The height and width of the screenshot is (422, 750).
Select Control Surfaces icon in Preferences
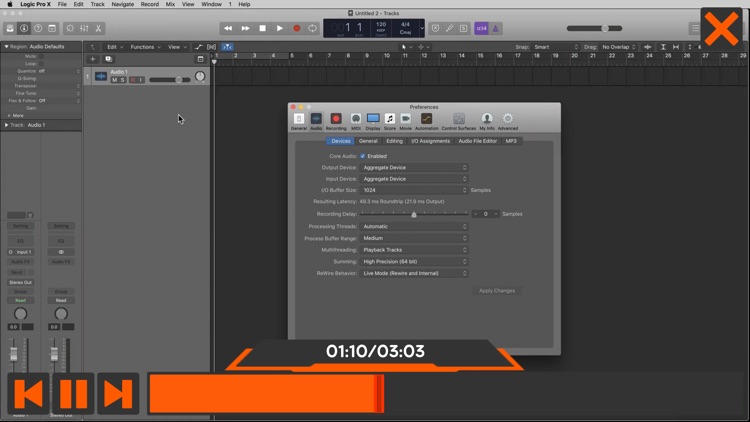(x=459, y=122)
